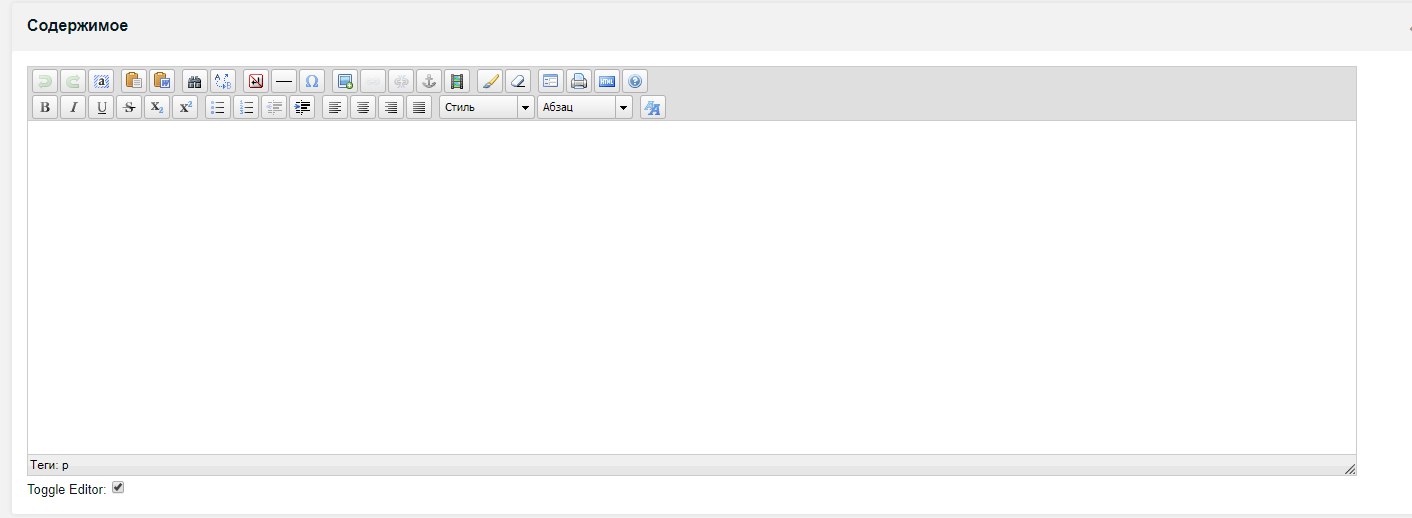Screen dimensions: 1412x518
Task: Click the Help question mark icon
Action: click(x=635, y=81)
